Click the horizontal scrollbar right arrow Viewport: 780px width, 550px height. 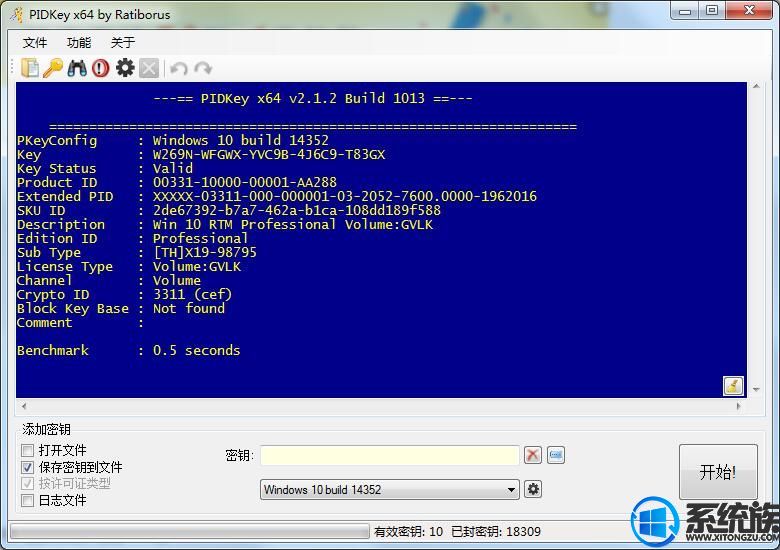[738, 406]
